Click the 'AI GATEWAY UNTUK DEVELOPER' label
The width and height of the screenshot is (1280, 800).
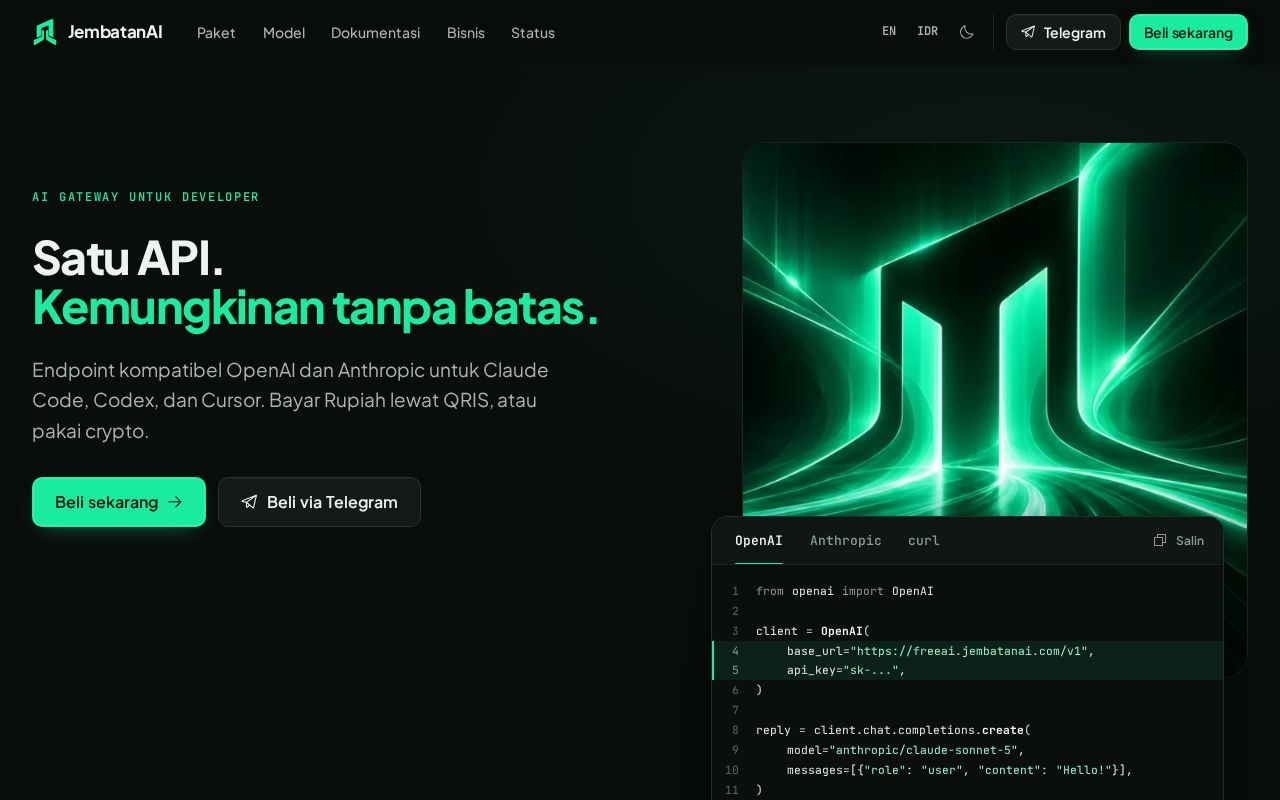tap(146, 197)
